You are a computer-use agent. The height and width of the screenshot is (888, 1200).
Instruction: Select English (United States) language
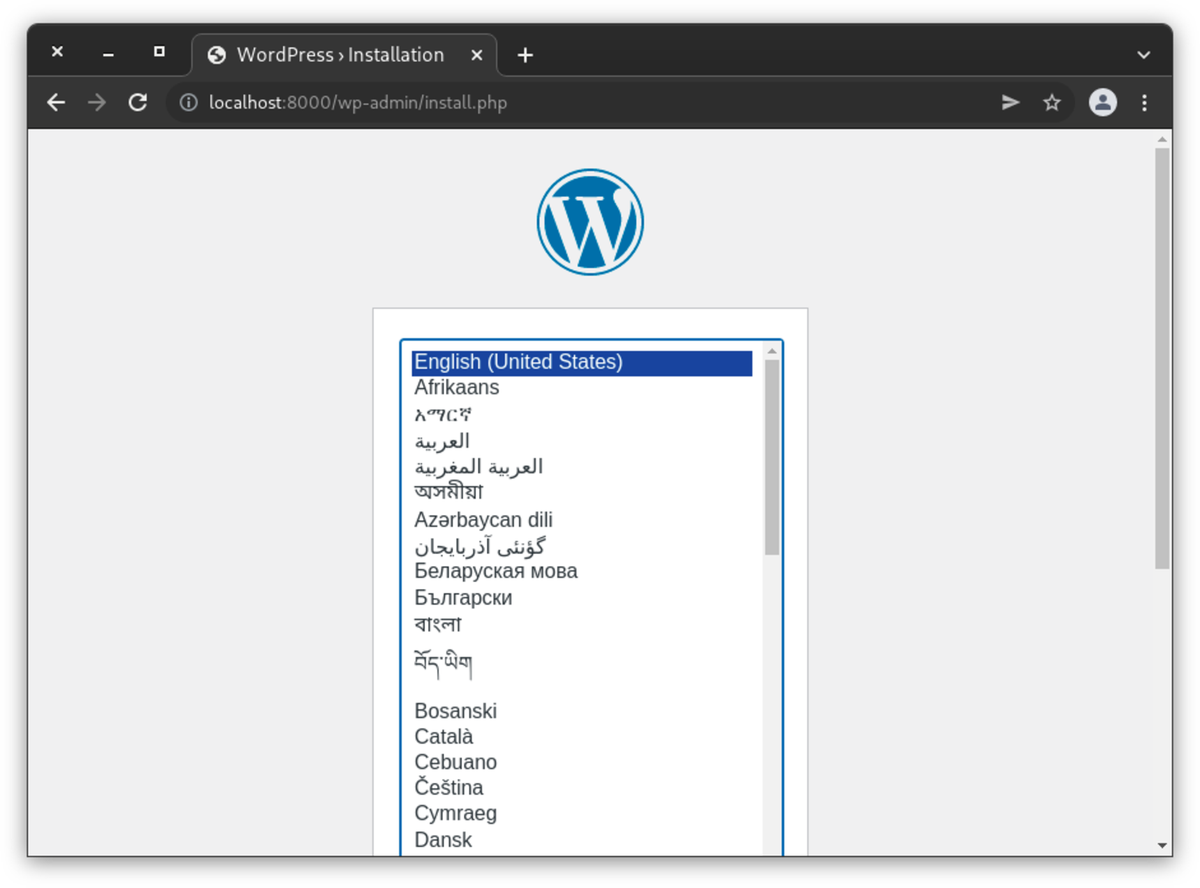click(518, 362)
